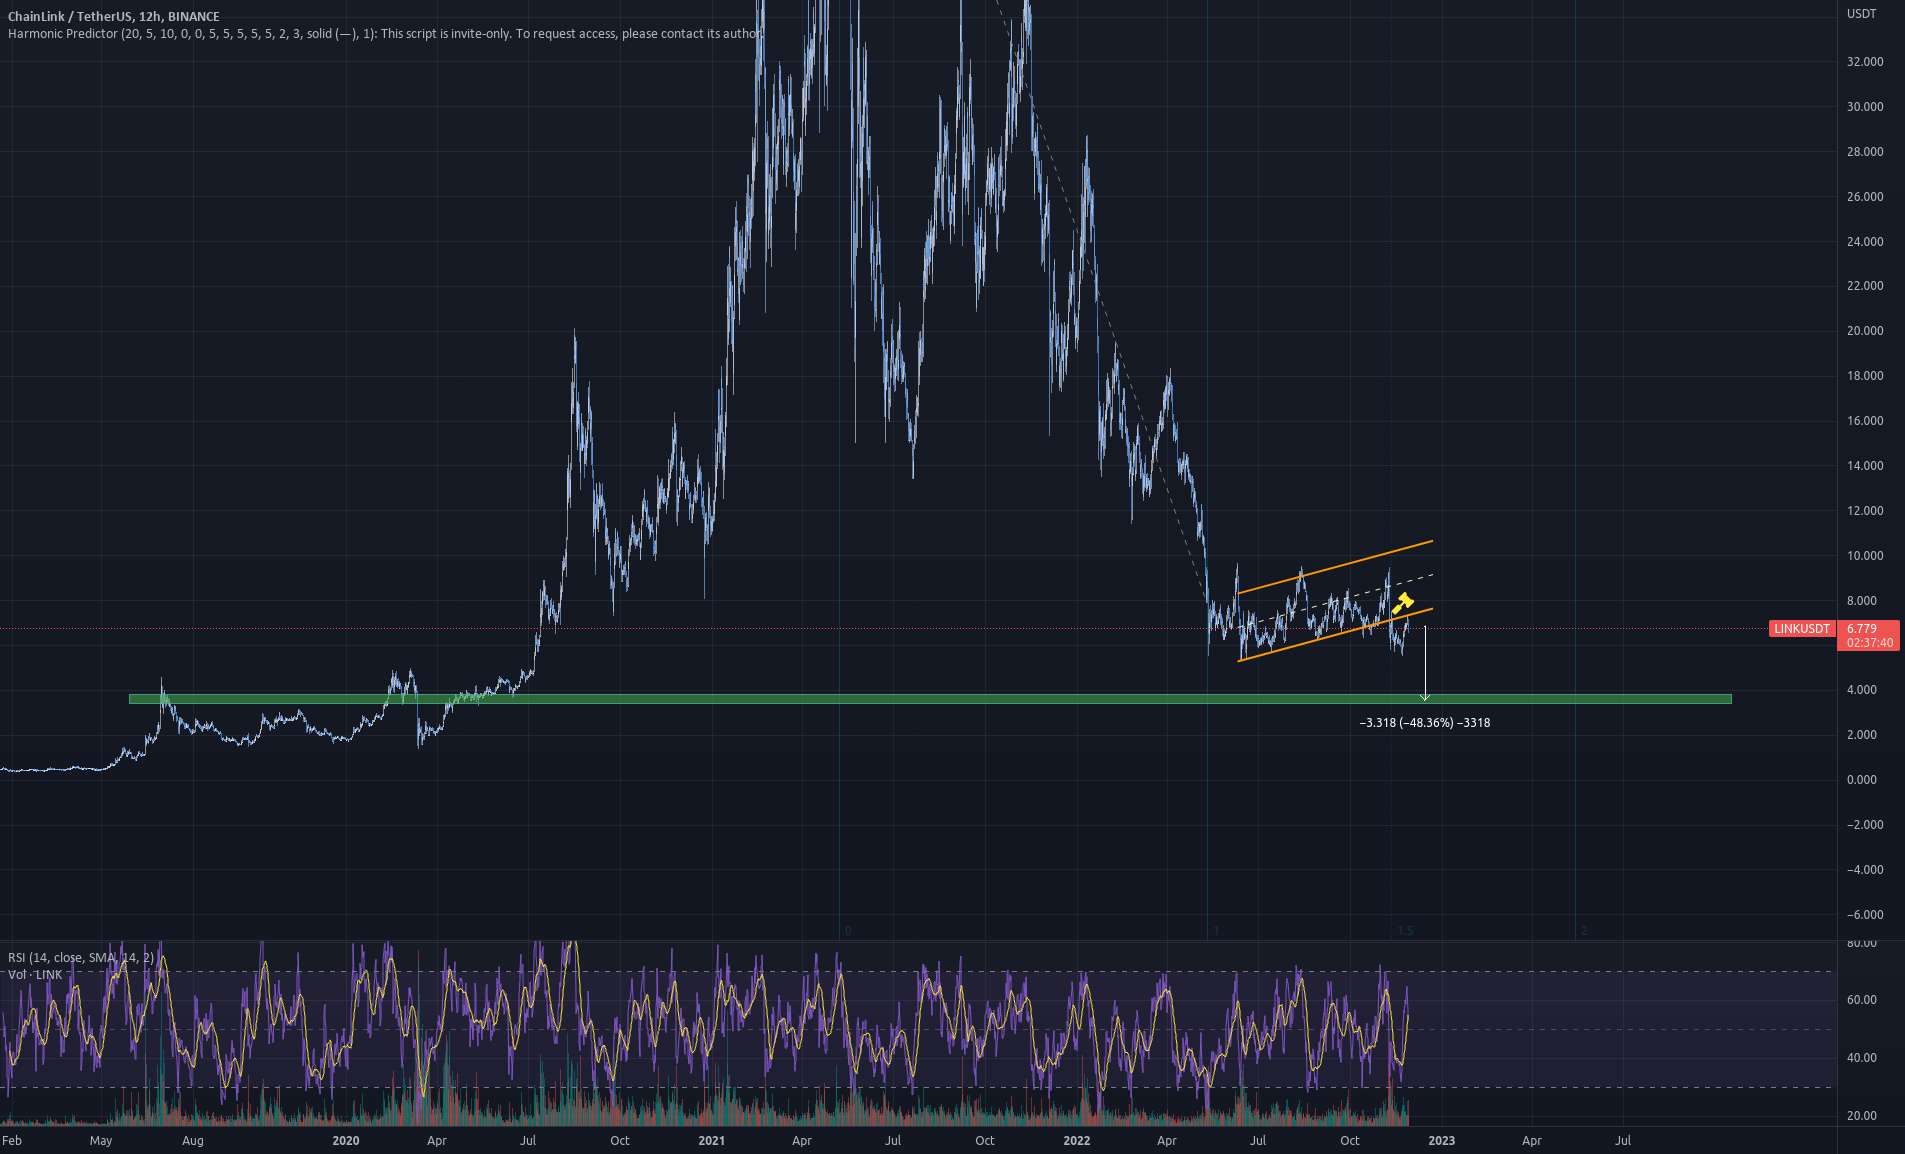Click the 2022 label on the time axis

tap(1076, 1141)
